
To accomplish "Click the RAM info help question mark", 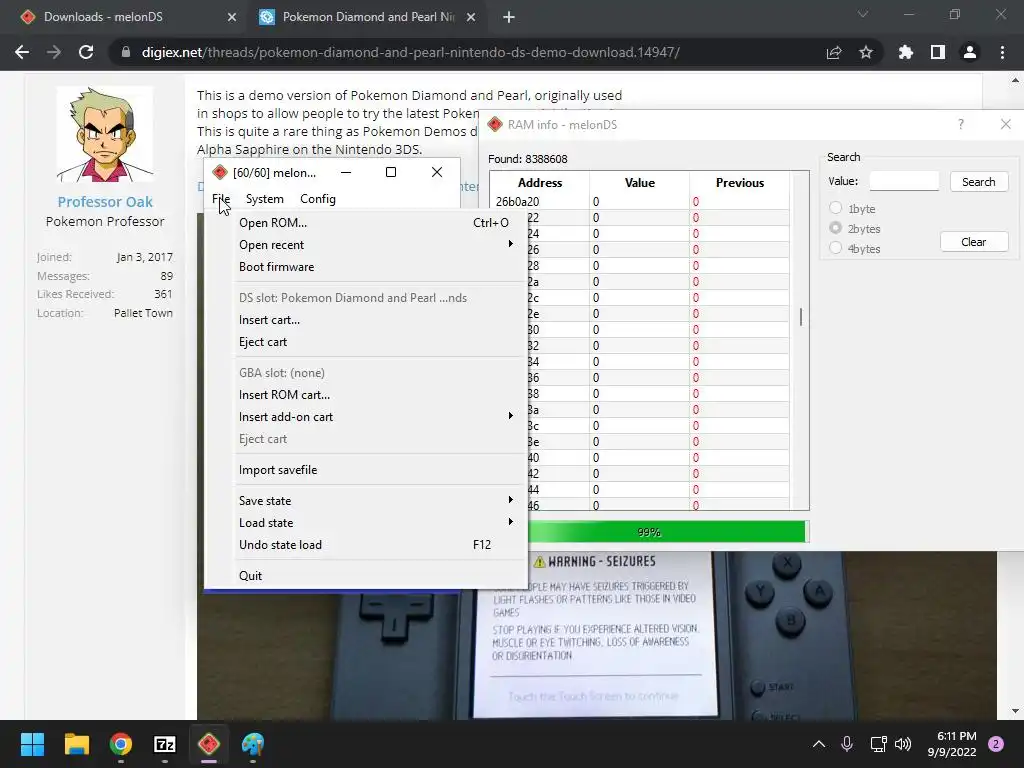I will coord(961,124).
